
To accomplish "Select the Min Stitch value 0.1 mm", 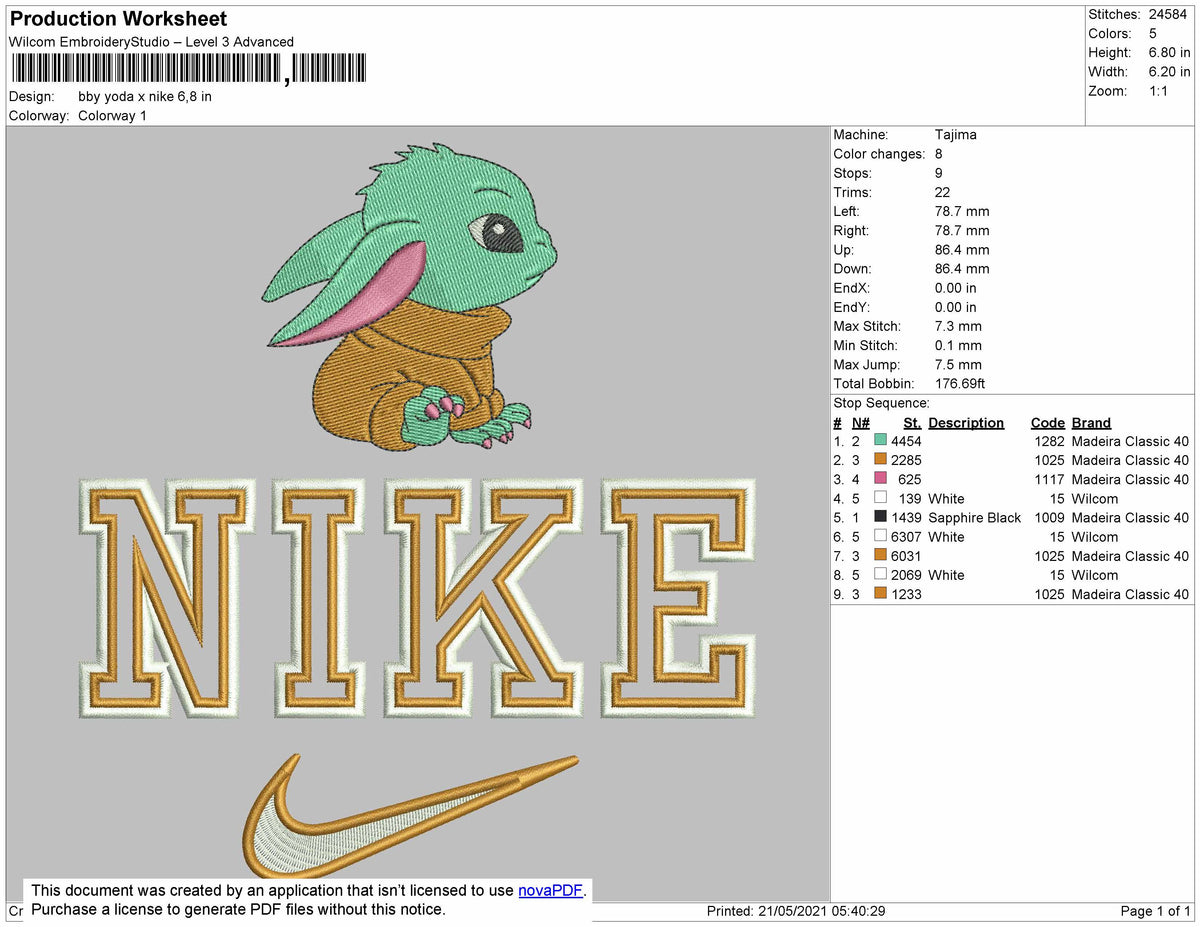I will (958, 345).
